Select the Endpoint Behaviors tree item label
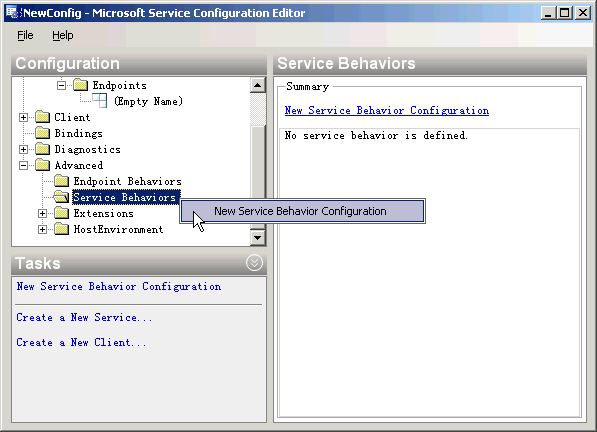Image resolution: width=597 pixels, height=432 pixels. click(x=128, y=181)
